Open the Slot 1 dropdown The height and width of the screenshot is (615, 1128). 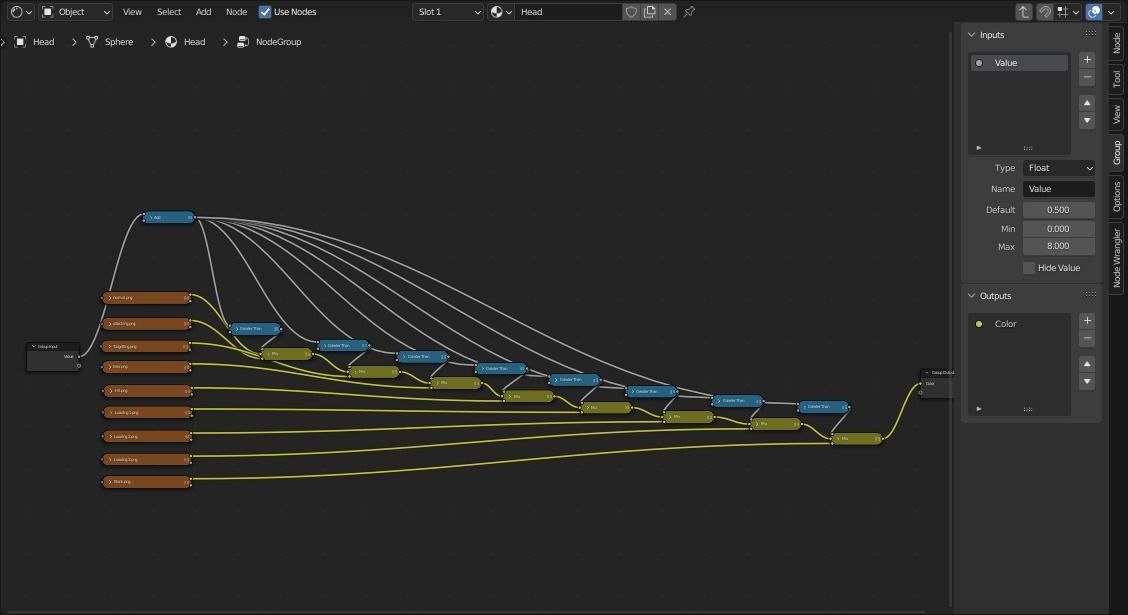(448, 12)
